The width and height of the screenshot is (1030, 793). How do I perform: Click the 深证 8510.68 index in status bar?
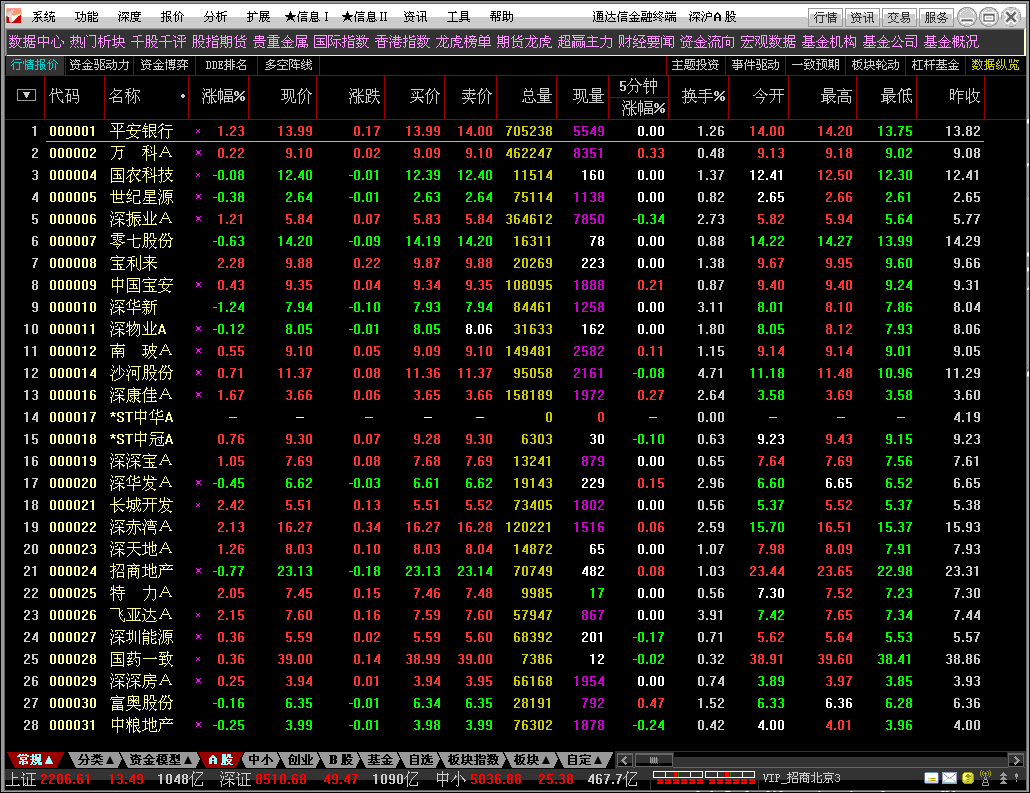(x=263, y=779)
